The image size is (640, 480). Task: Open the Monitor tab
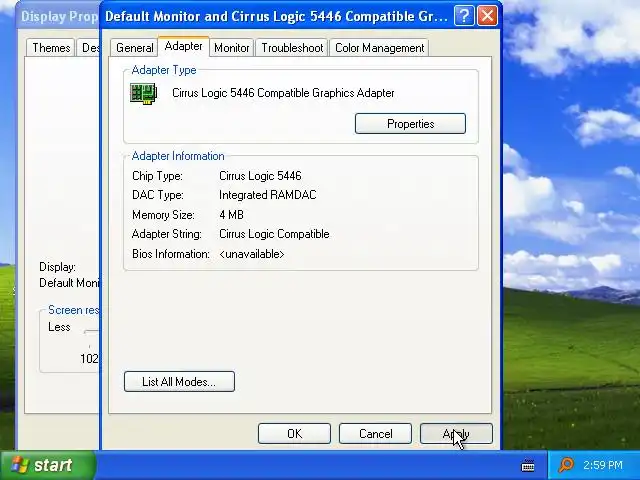click(x=231, y=48)
